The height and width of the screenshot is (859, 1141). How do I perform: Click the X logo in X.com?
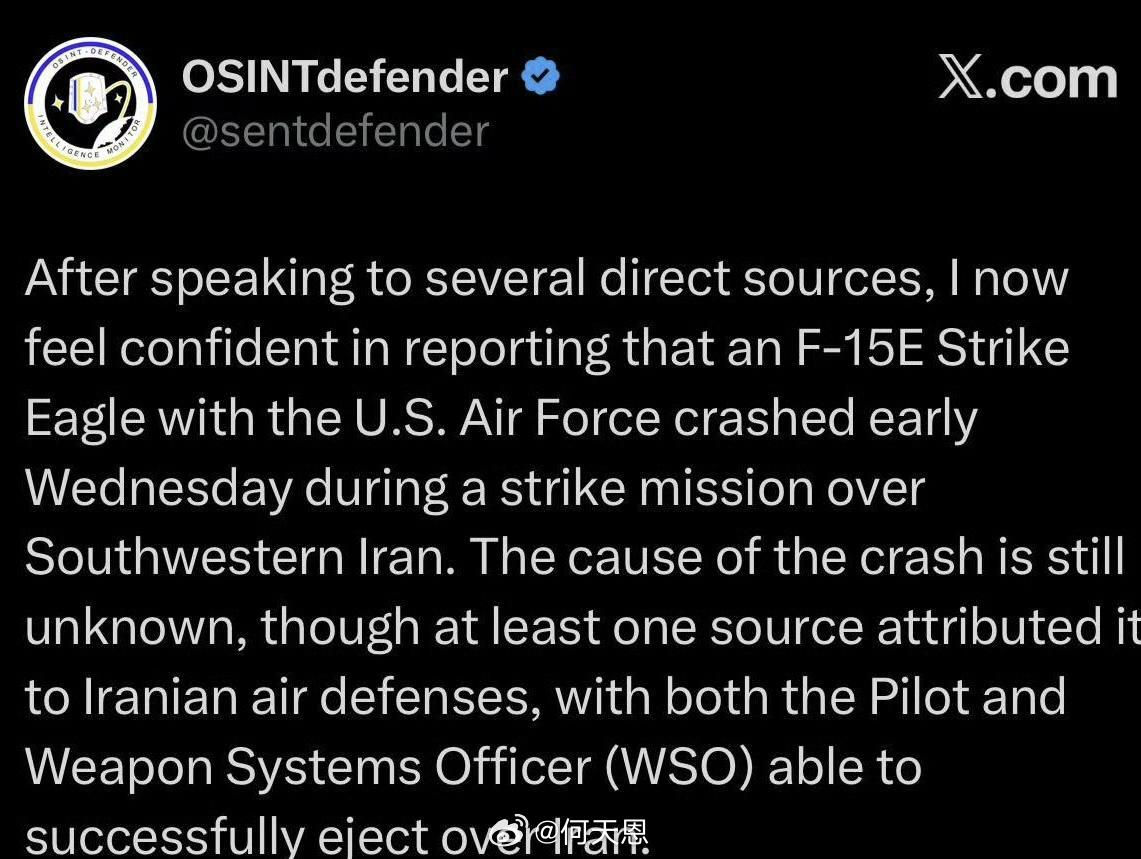(x=960, y=78)
